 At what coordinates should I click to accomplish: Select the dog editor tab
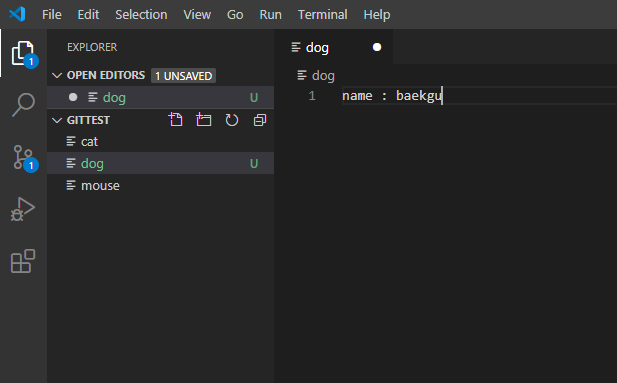pos(334,47)
